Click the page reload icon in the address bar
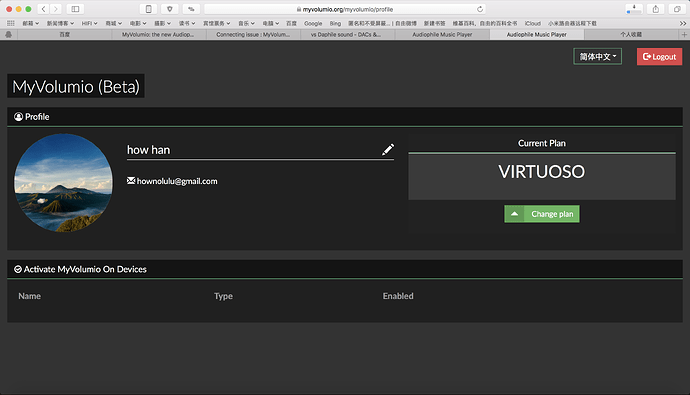This screenshot has height=395, width=690. click(480, 9)
